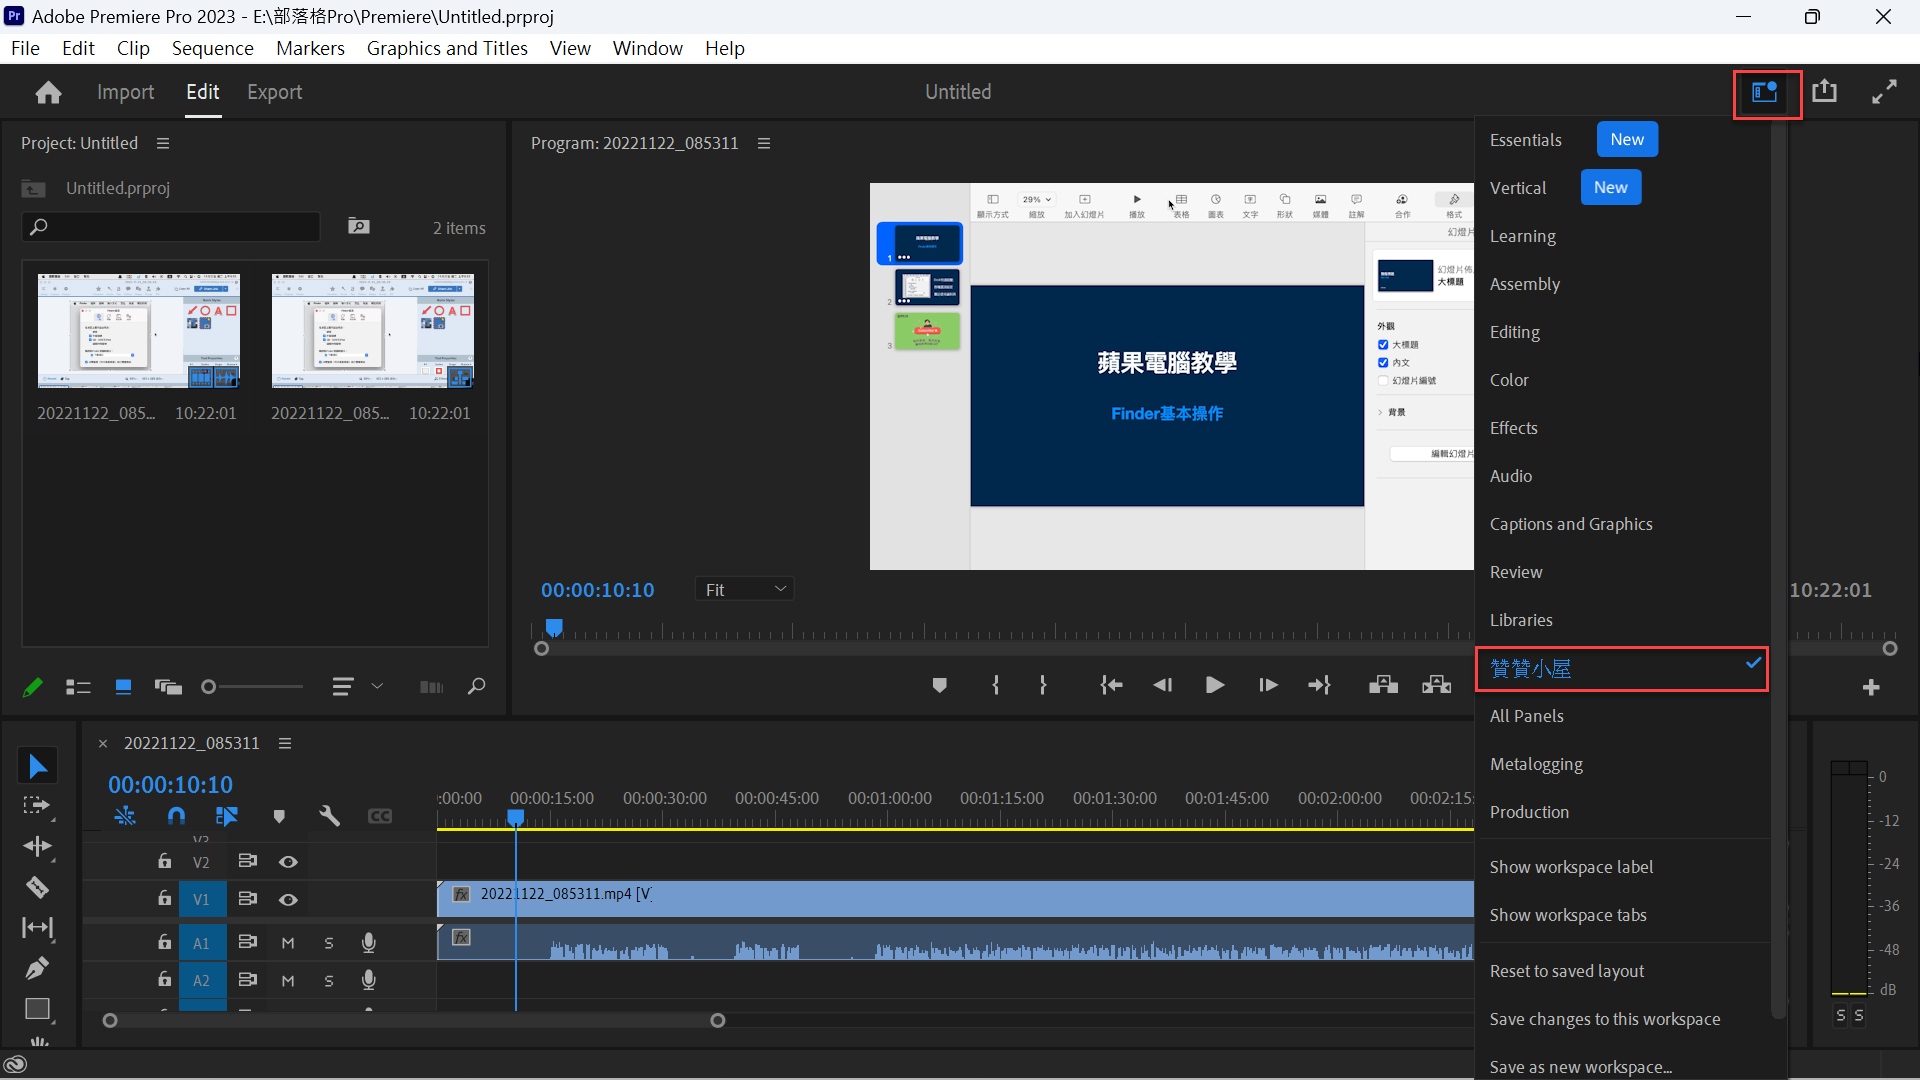The image size is (1920, 1080).
Task: Select the 20221122_085311.mp4 video clip on V1
Action: tap(955, 898)
